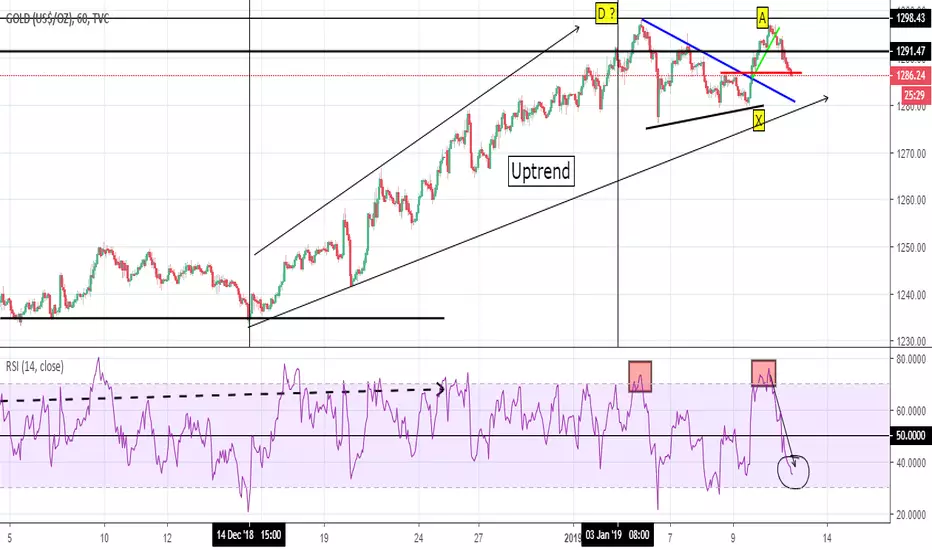Click the red 1286.24 current price label
This screenshot has height=550, width=932.
coord(911,76)
